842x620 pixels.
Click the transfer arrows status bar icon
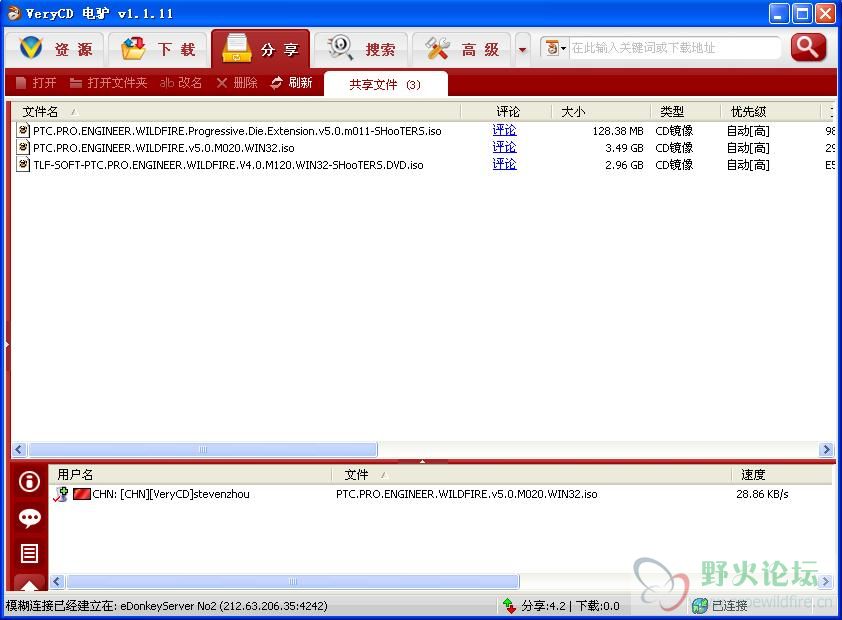pyautogui.click(x=509, y=606)
